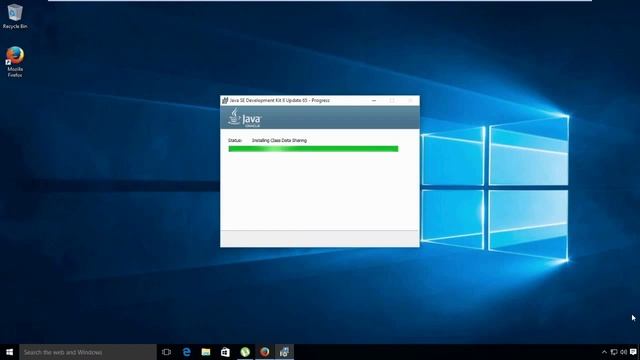The width and height of the screenshot is (640, 360).
Task: Open the volume tray icon
Action: [623, 352]
